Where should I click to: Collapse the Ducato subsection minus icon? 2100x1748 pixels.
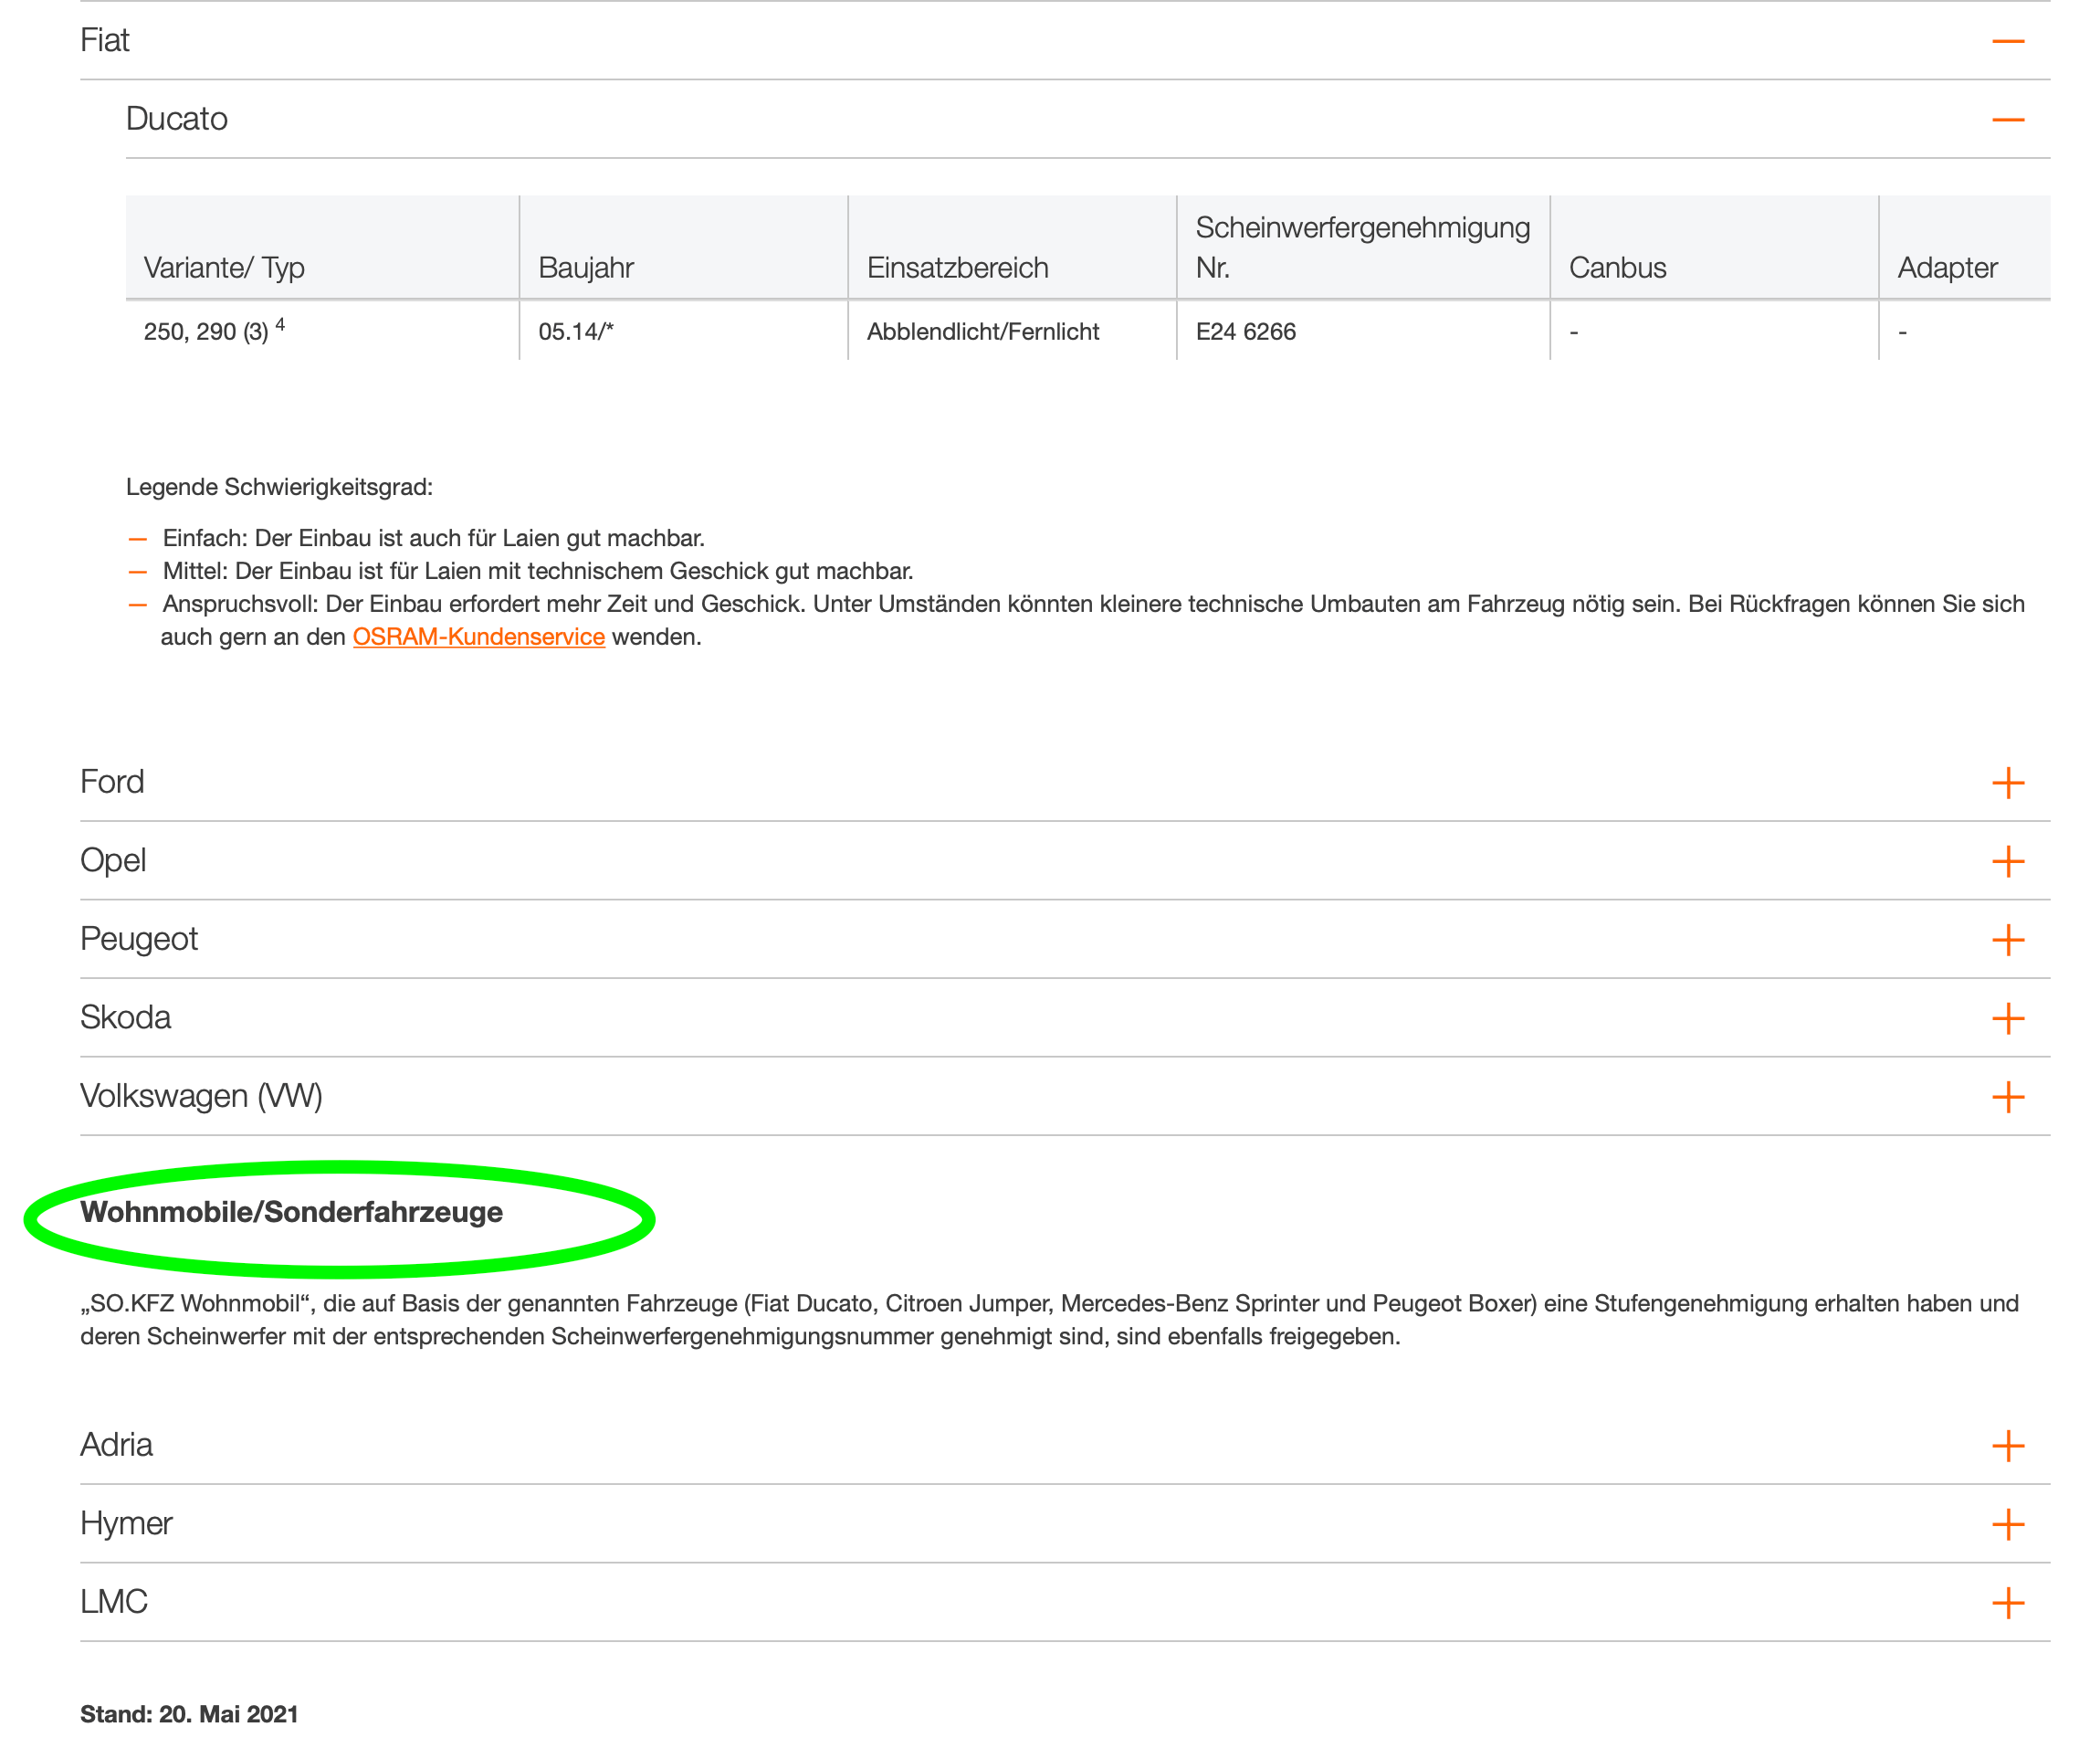2007,120
